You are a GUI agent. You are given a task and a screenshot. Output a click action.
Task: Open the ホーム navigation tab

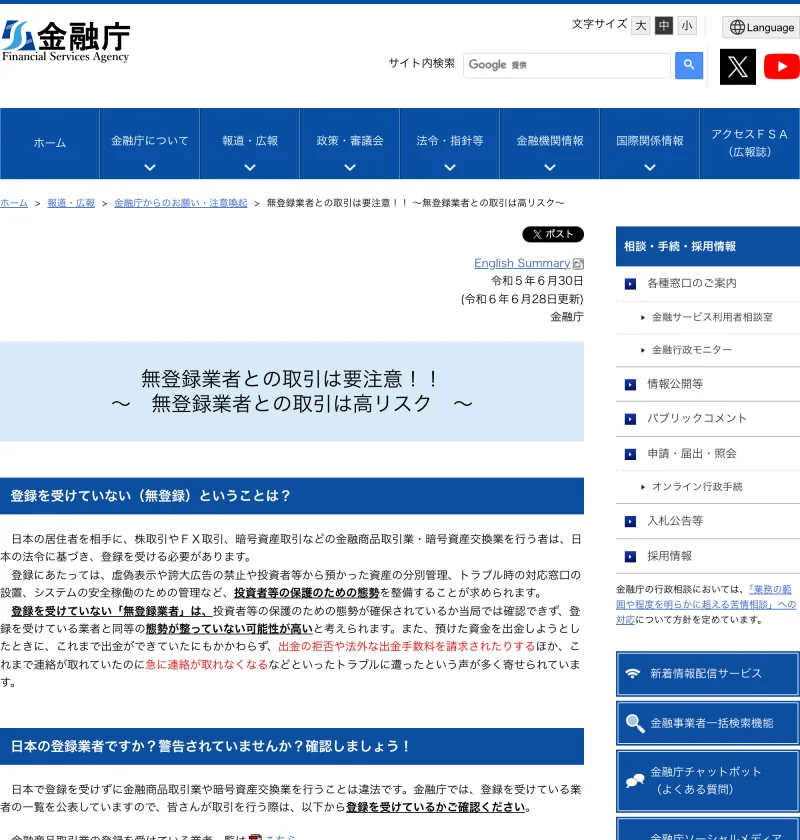click(50, 144)
